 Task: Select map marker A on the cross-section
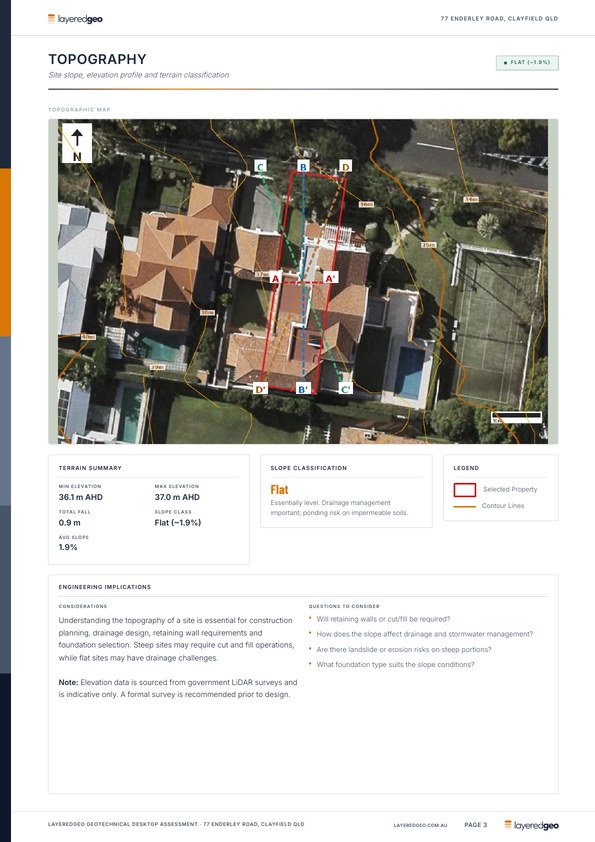coord(275,278)
